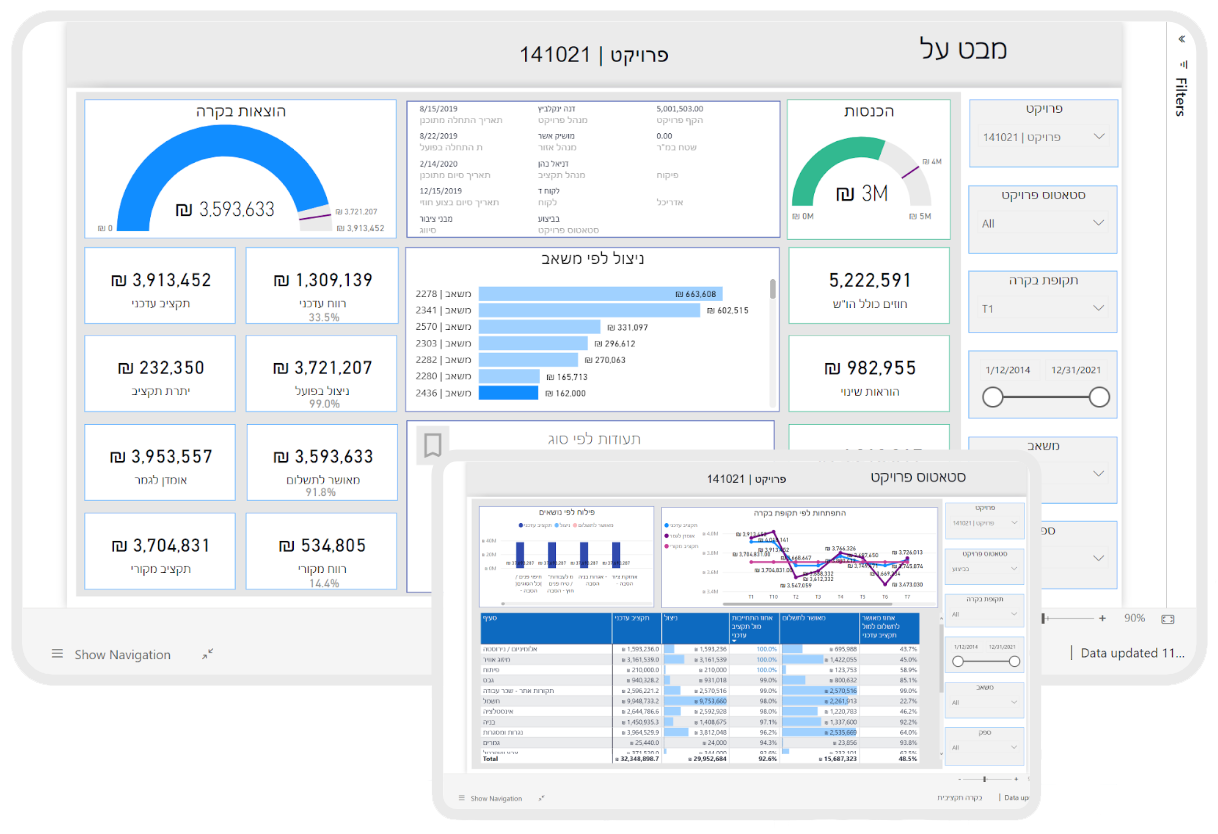This screenshot has height=834, width=1218.
Task: Click the right date slider handle in back window
Action: click(x=1099, y=398)
